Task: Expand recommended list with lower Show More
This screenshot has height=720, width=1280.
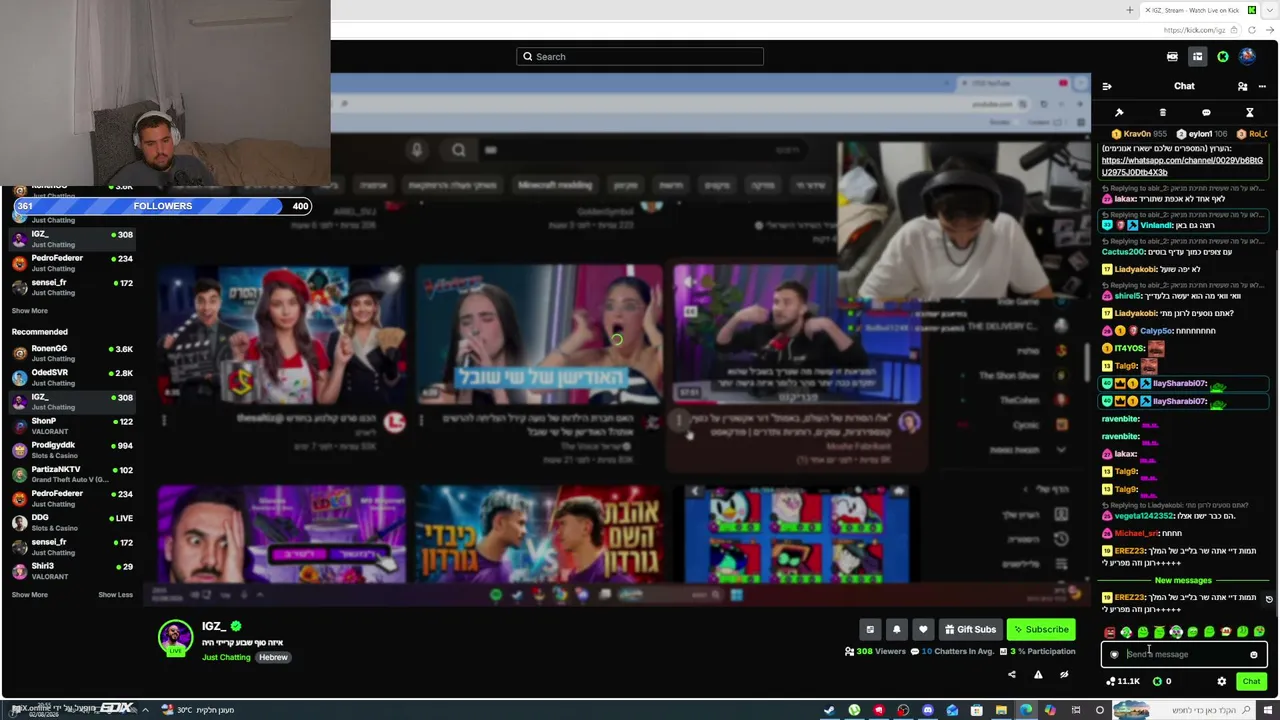Action: pyautogui.click(x=29, y=595)
